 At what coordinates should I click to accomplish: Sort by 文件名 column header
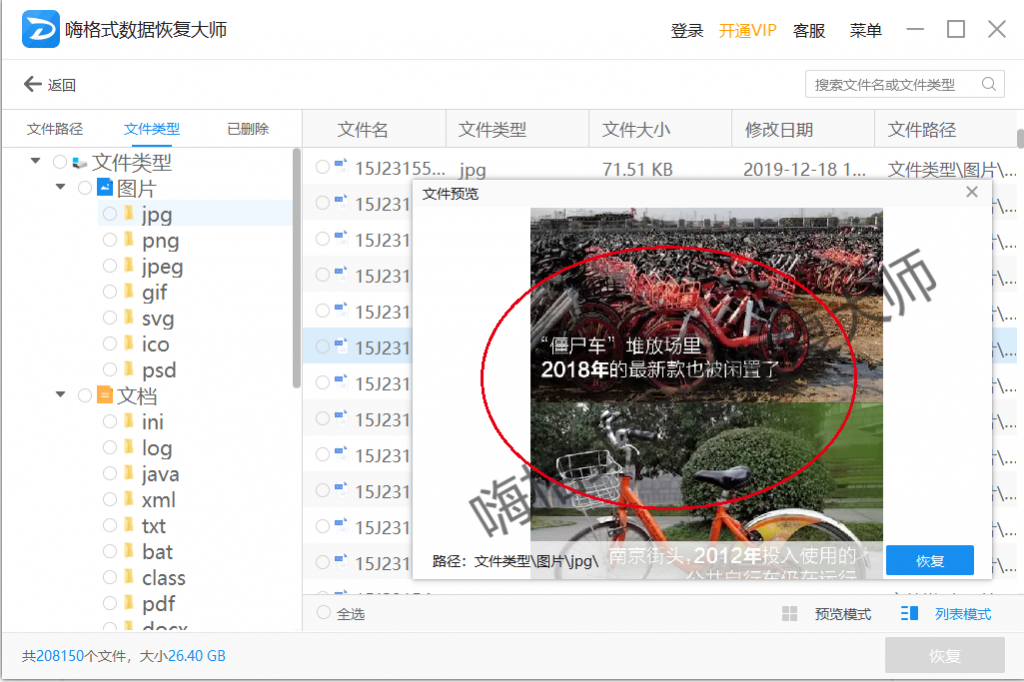363,129
